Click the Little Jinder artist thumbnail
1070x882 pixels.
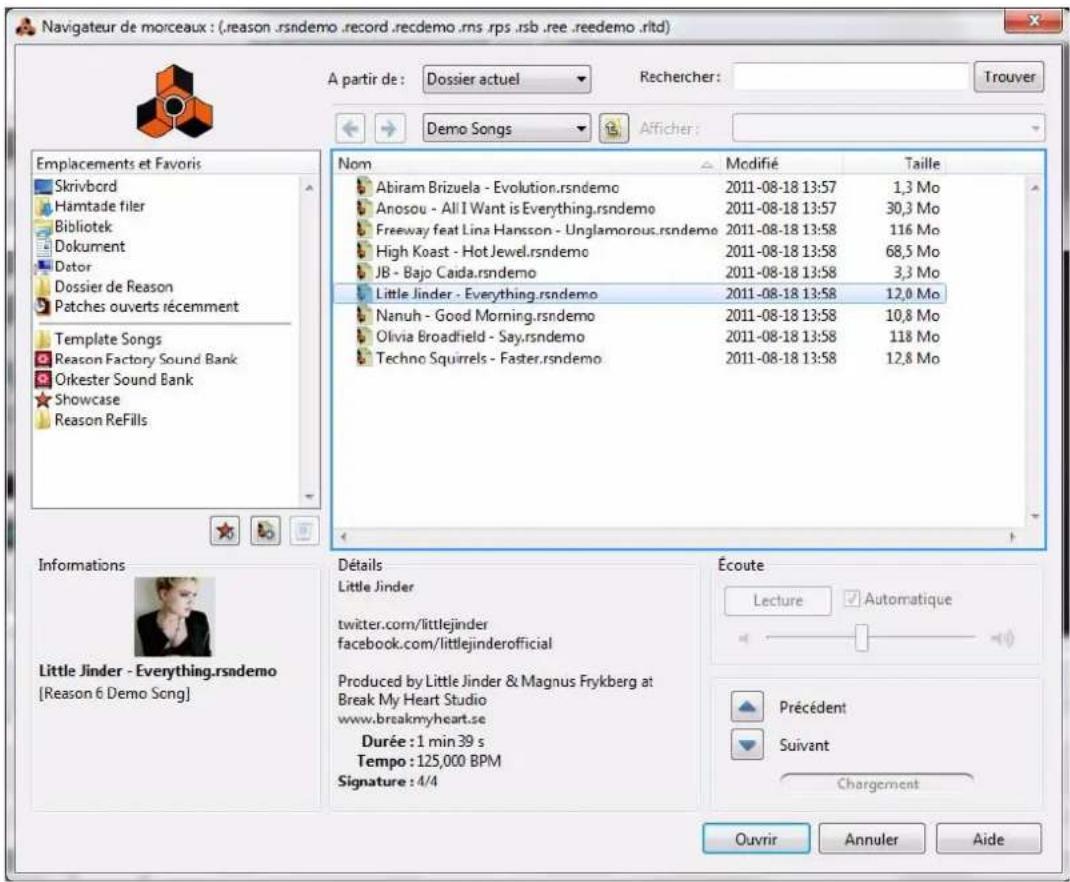[x=174, y=617]
